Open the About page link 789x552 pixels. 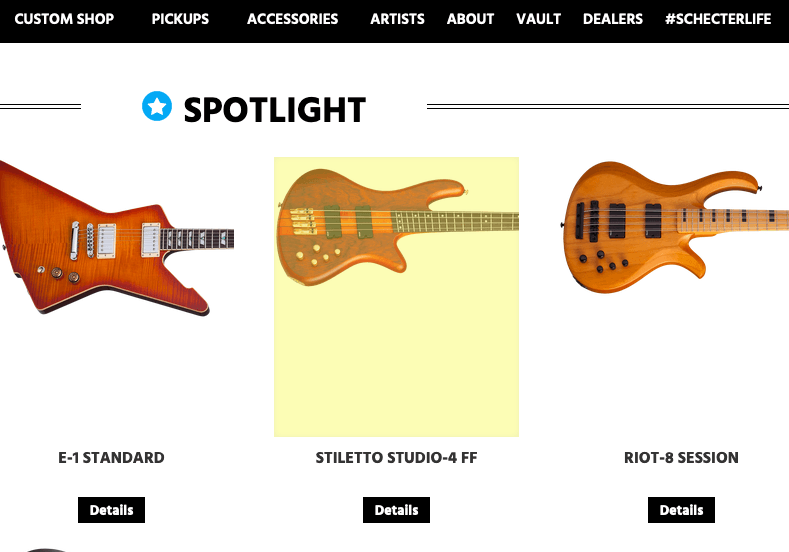click(x=470, y=19)
